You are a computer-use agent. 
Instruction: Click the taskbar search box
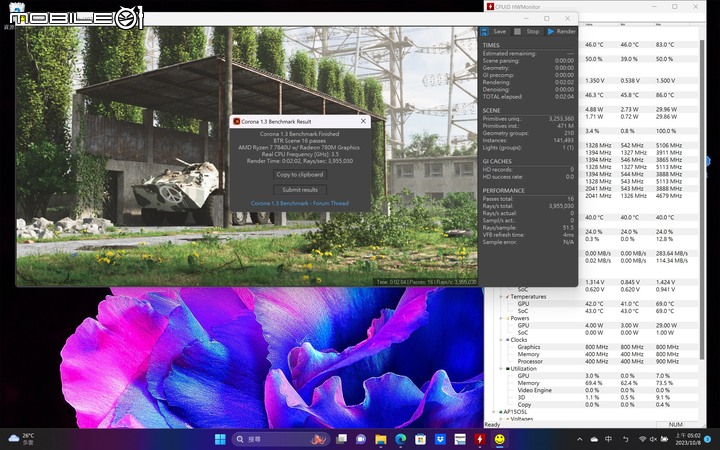pos(281,439)
